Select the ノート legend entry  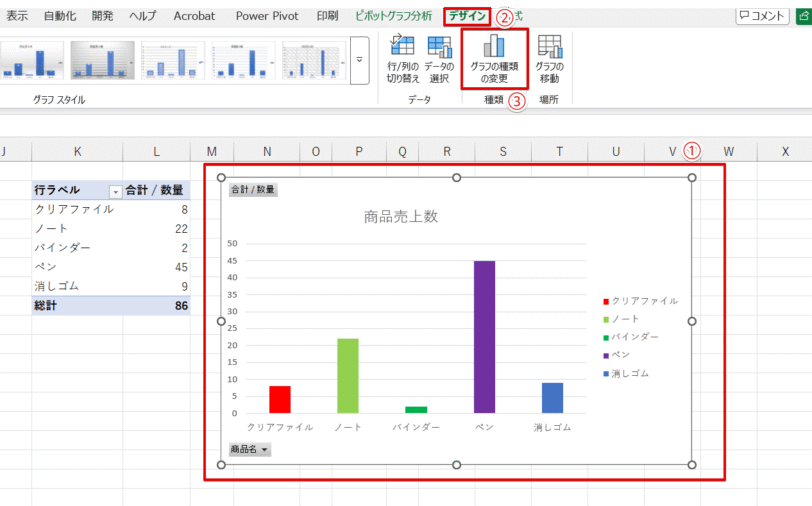pyautogui.click(x=621, y=319)
